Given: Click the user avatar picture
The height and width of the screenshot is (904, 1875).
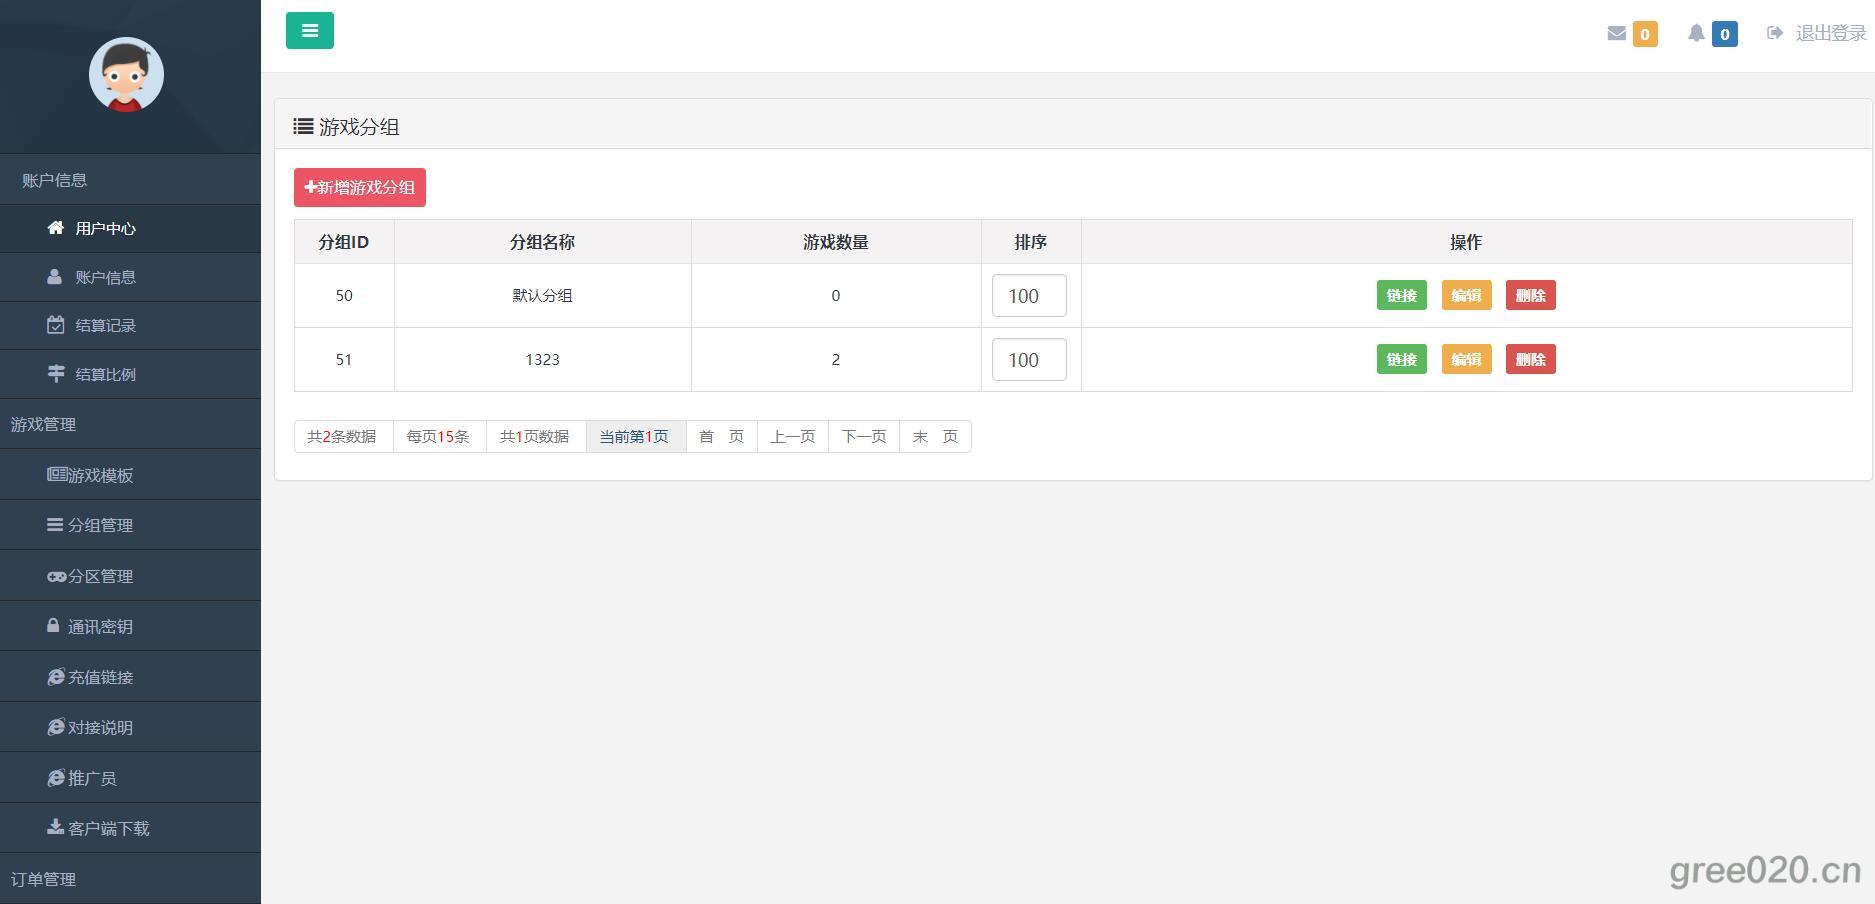Looking at the screenshot, I should point(126,75).
